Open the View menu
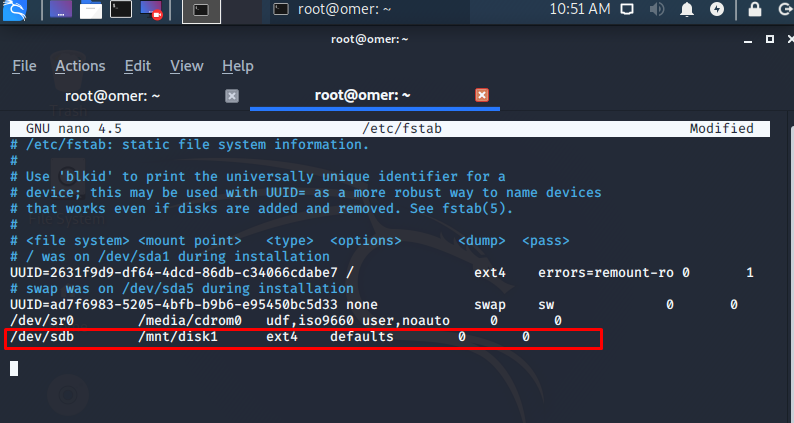The width and height of the screenshot is (794, 423). click(x=187, y=66)
